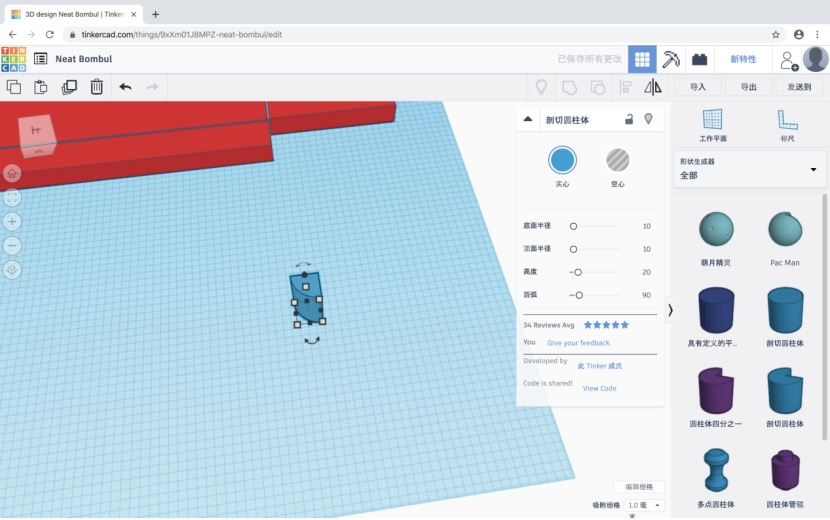Invite collaborator with add-person icon

[789, 60]
